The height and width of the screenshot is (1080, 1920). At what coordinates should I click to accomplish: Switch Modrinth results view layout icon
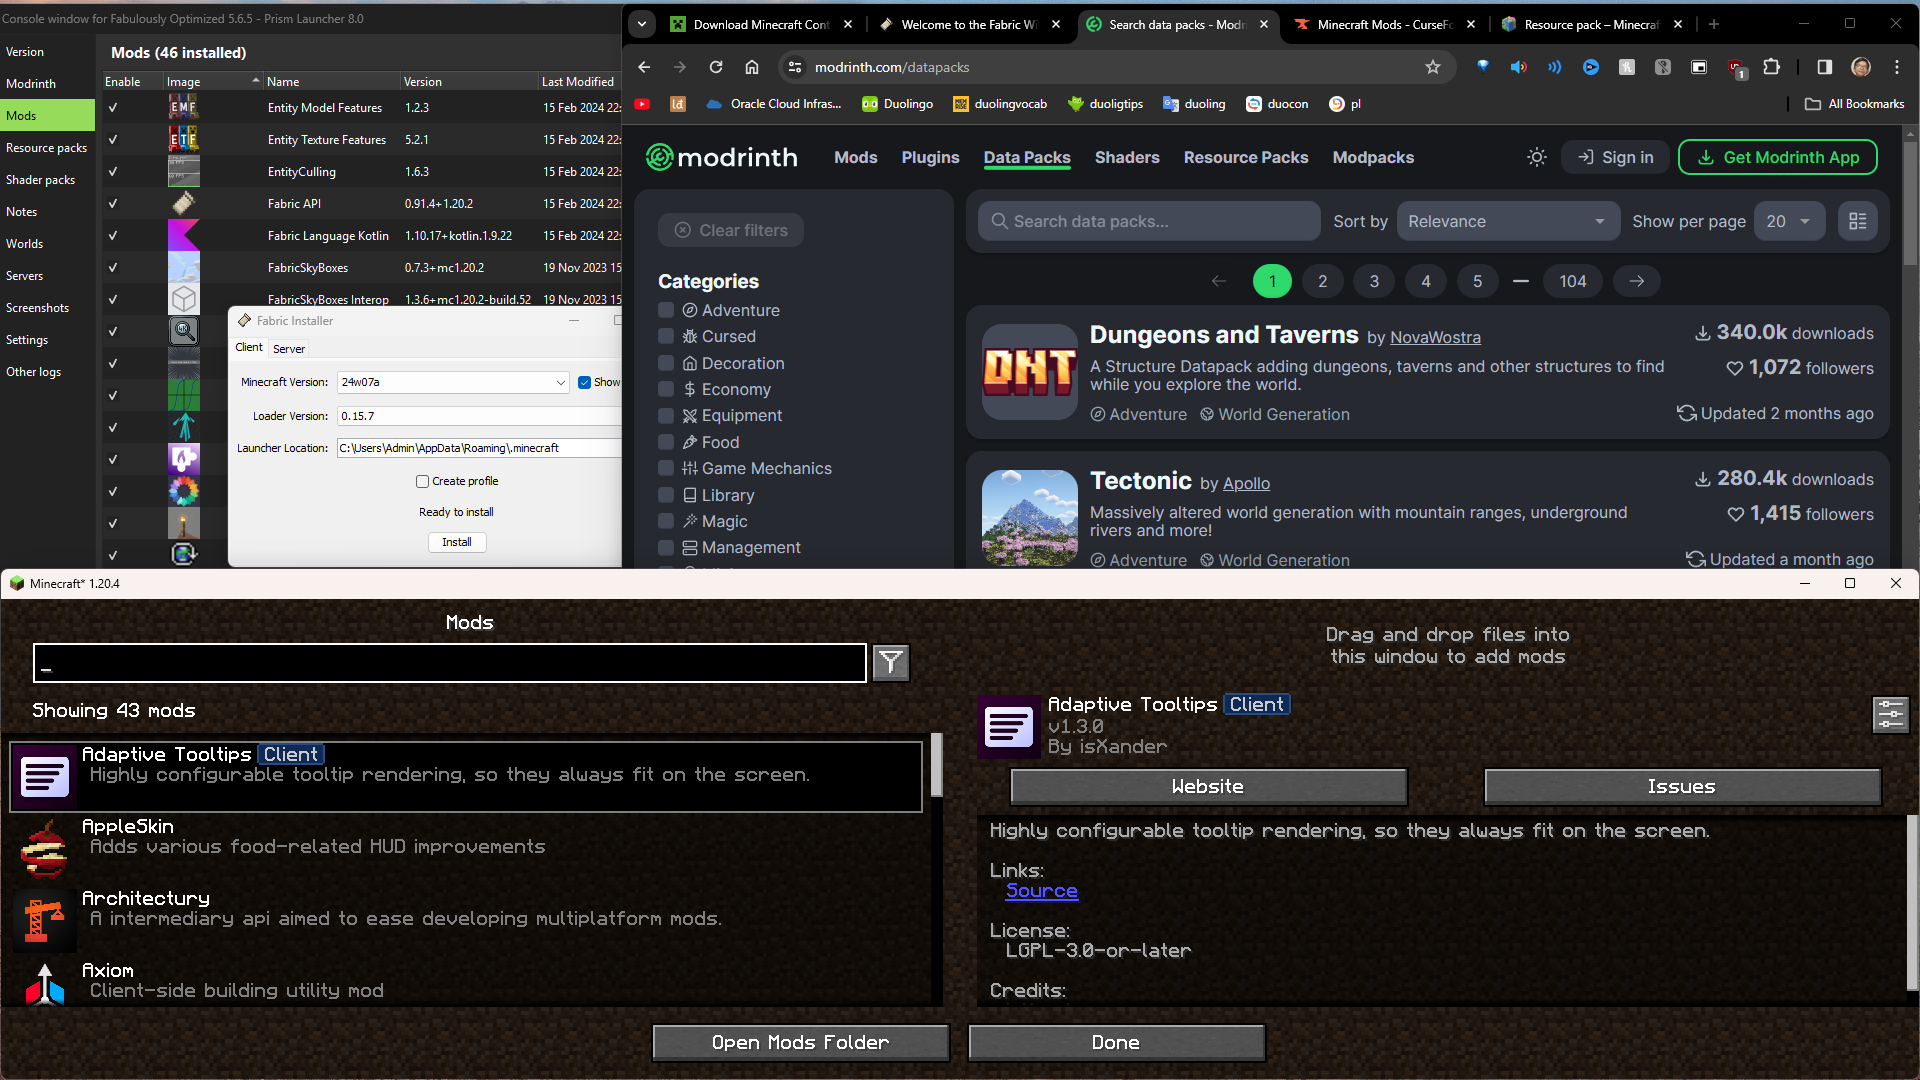click(x=1858, y=221)
